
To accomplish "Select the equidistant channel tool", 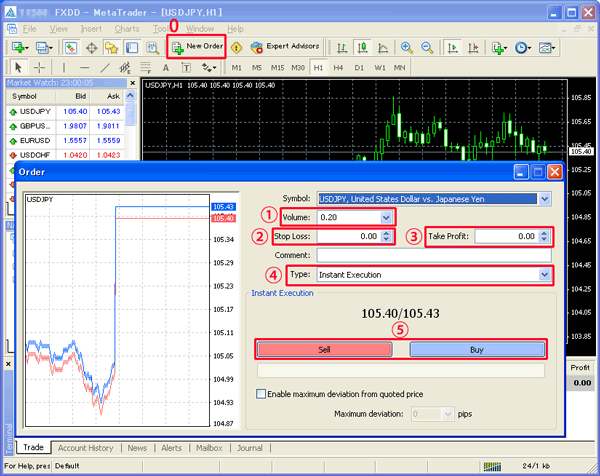I will [125, 68].
